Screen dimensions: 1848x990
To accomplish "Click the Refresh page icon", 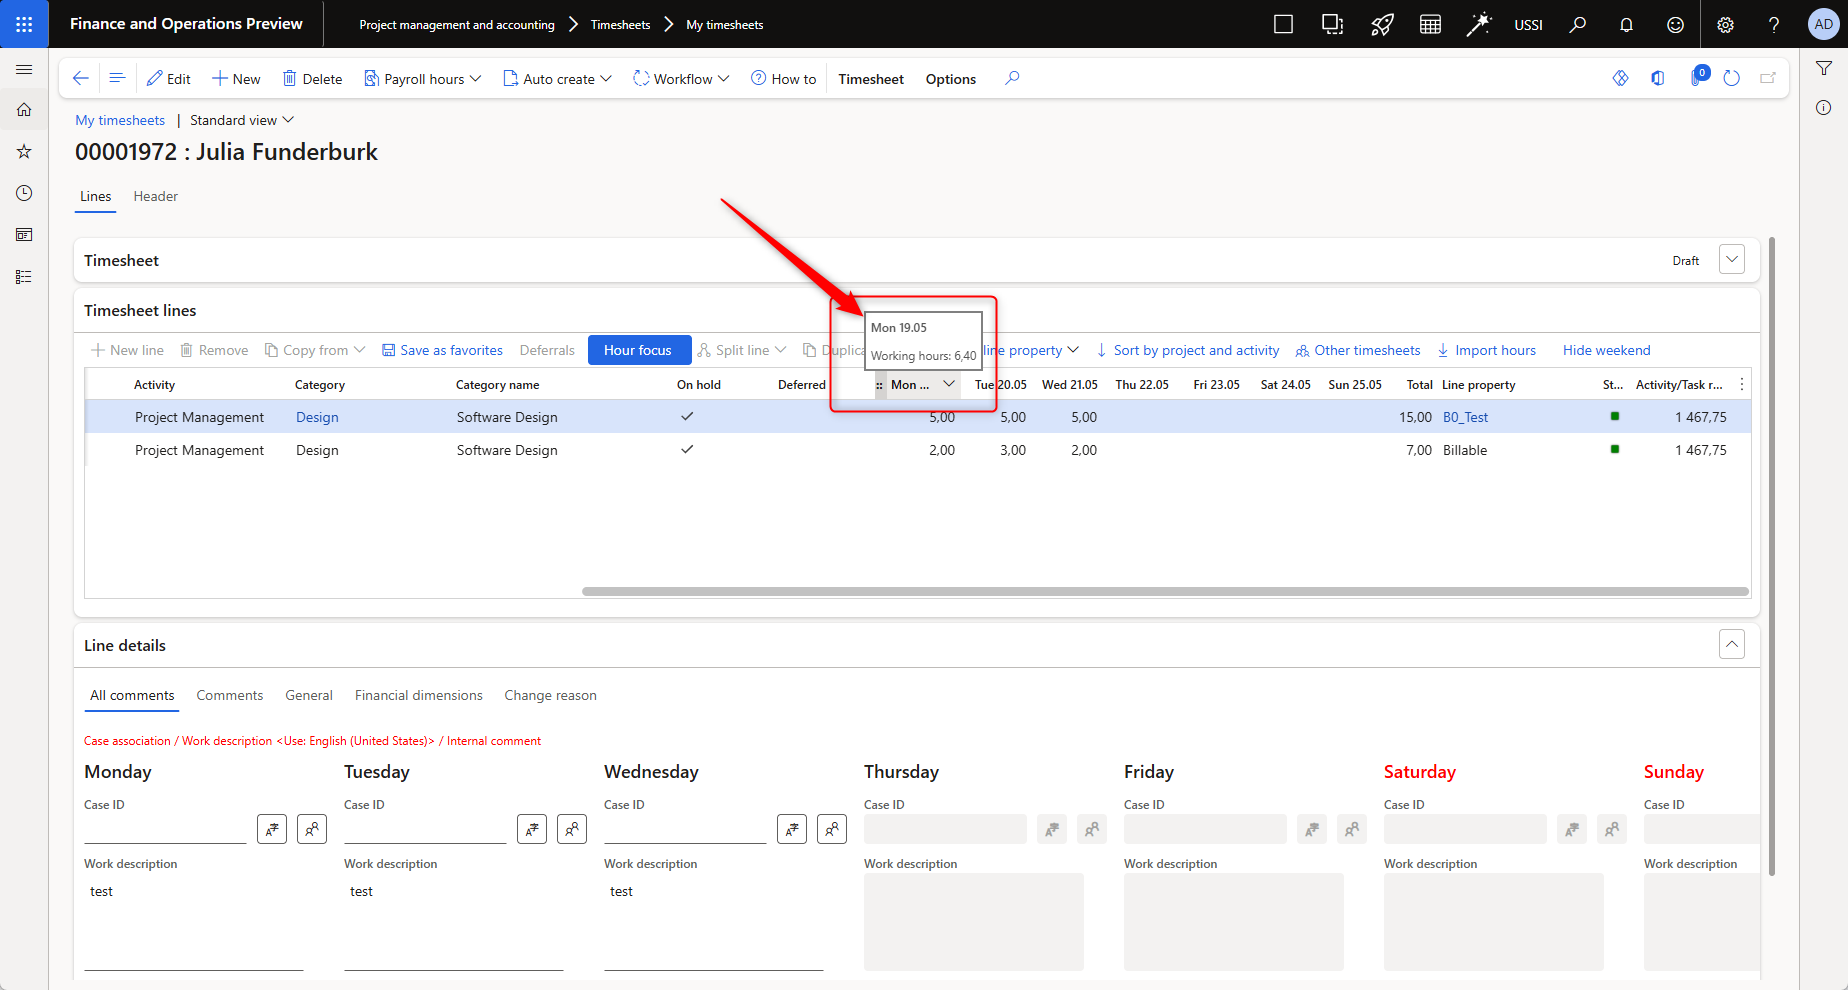I will point(1732,78).
